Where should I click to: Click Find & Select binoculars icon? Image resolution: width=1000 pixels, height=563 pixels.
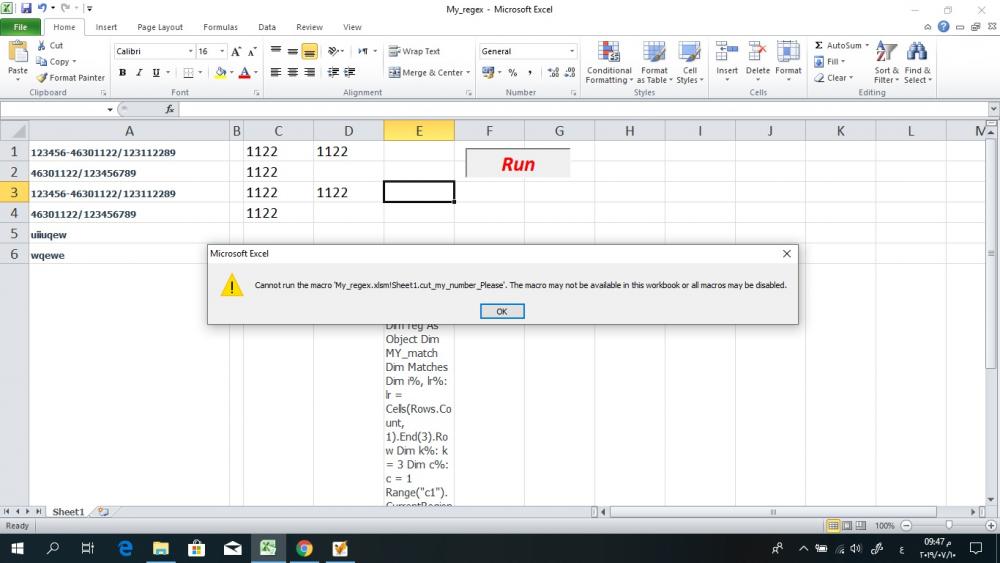[917, 52]
